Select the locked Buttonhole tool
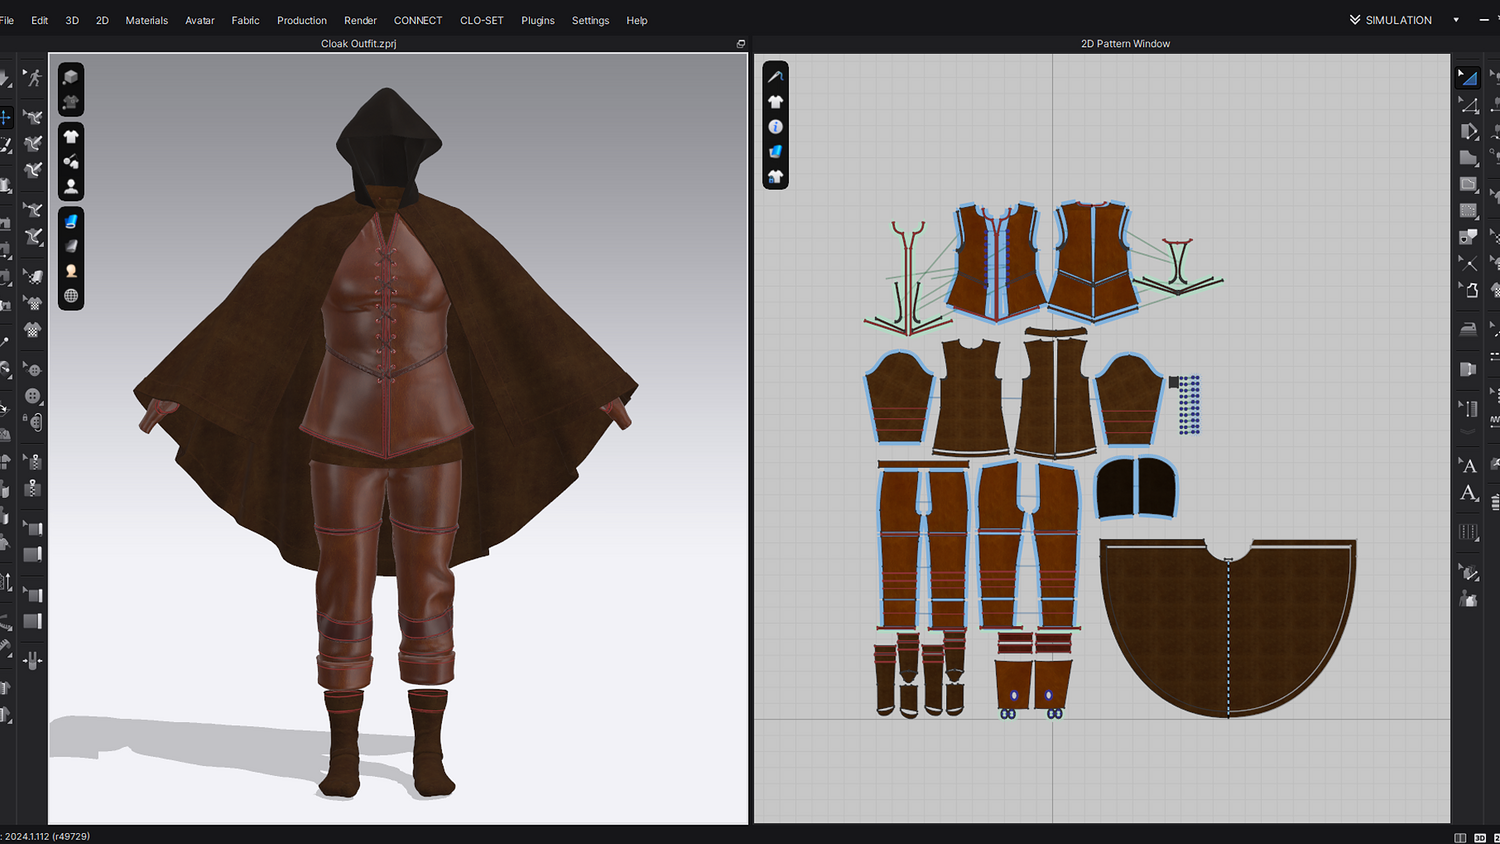 click(33, 422)
